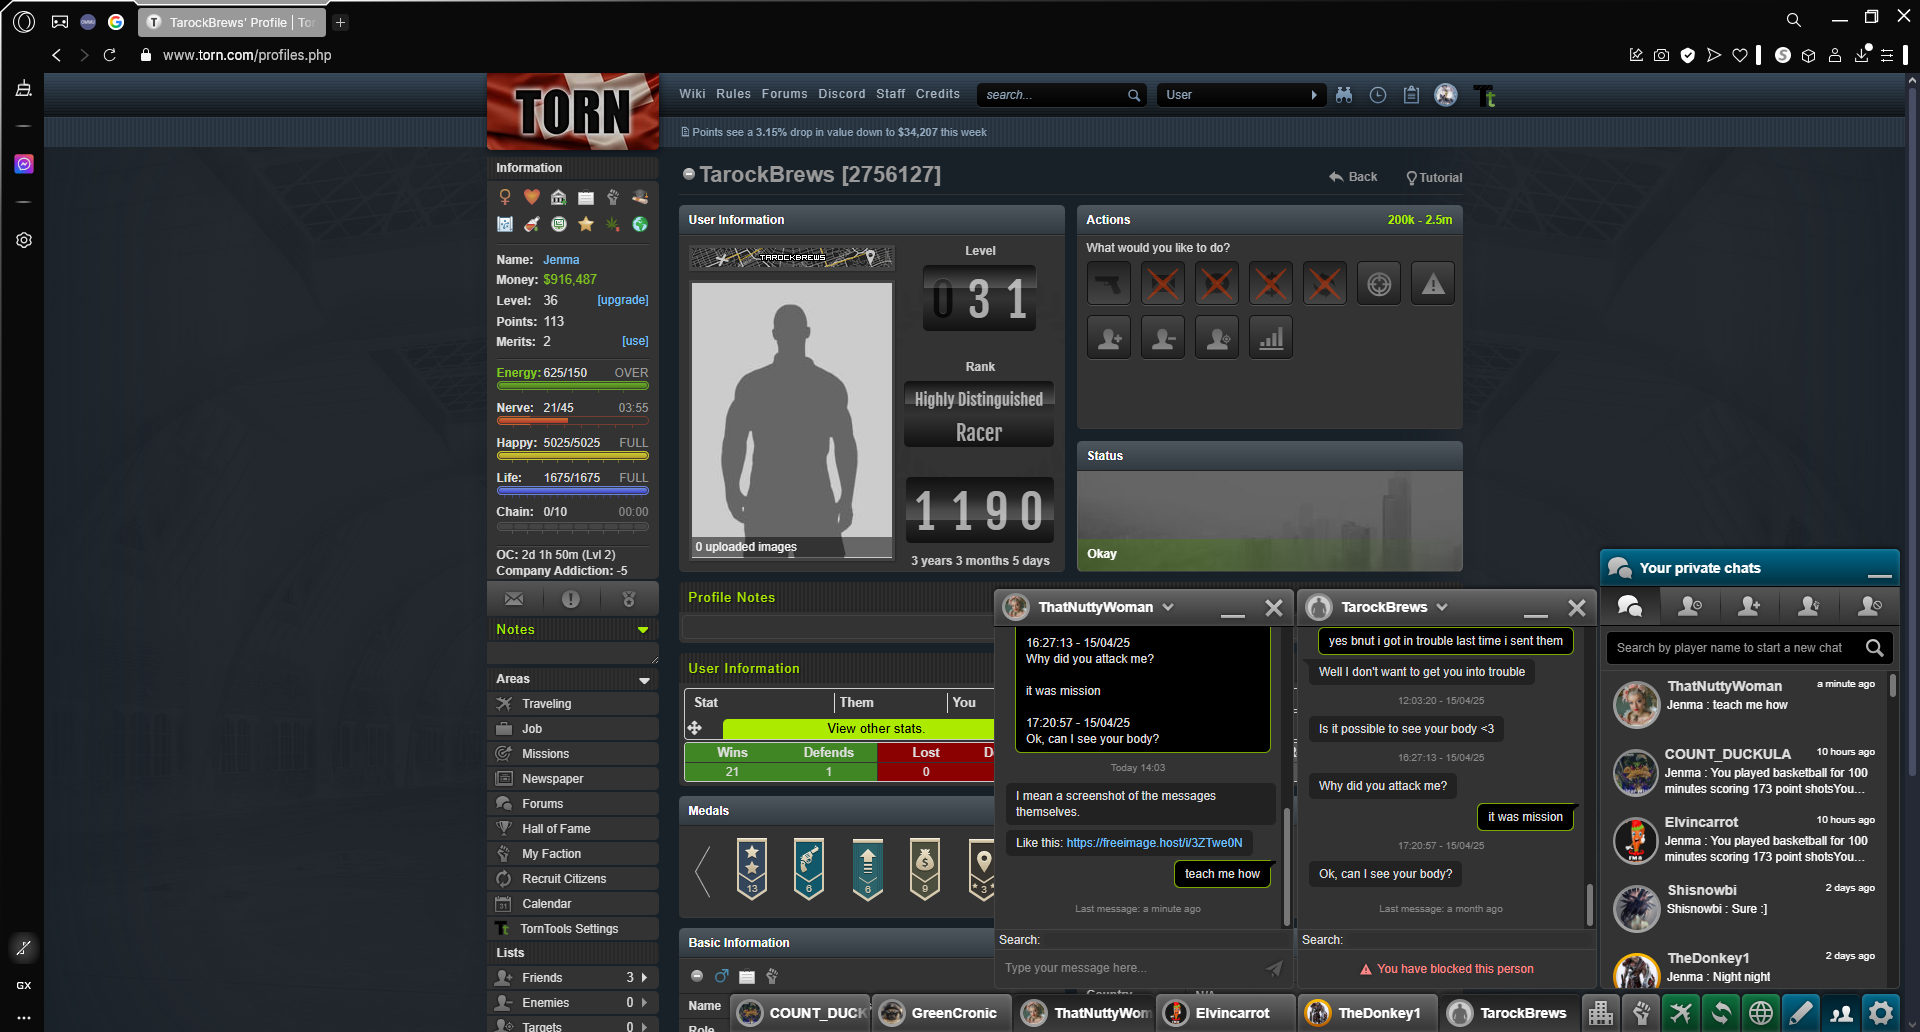Open the events exclamation sidebar icon

pyautogui.click(x=571, y=599)
